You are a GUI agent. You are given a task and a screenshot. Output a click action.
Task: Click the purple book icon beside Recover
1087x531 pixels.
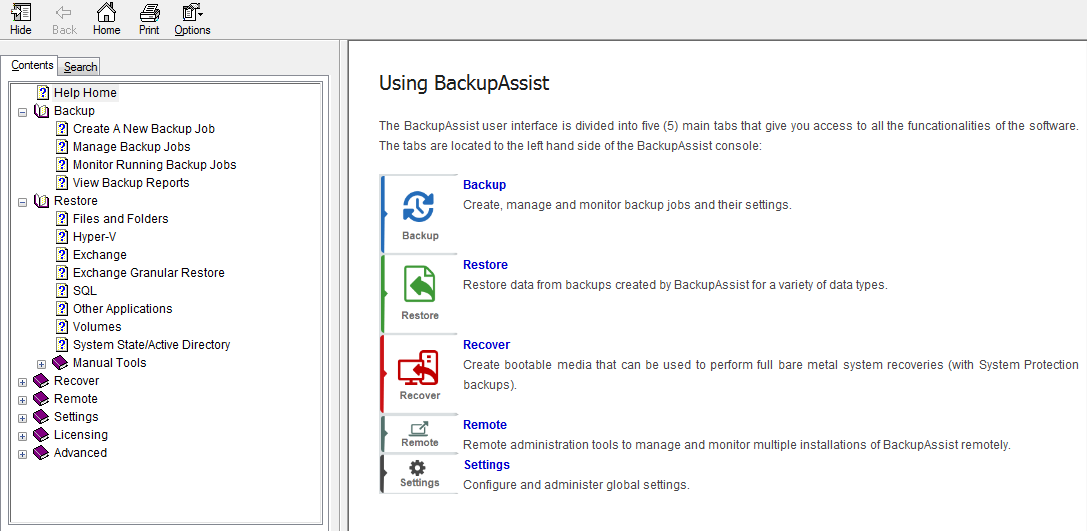tap(42, 381)
